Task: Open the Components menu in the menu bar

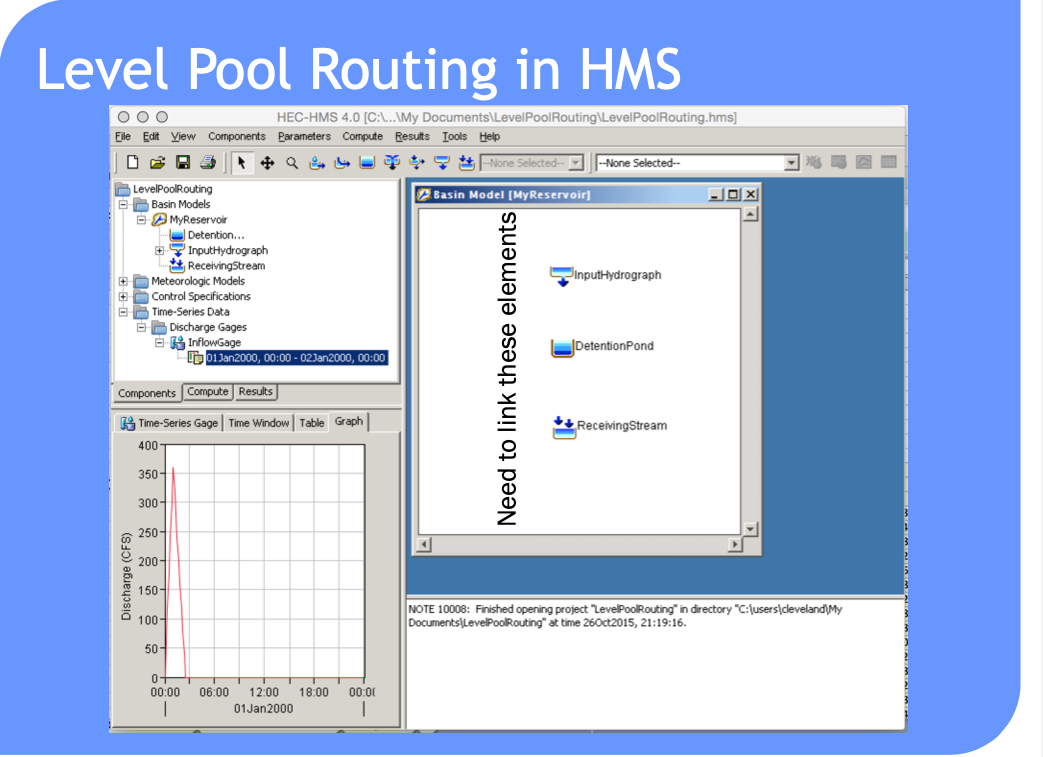Action: coord(237,136)
